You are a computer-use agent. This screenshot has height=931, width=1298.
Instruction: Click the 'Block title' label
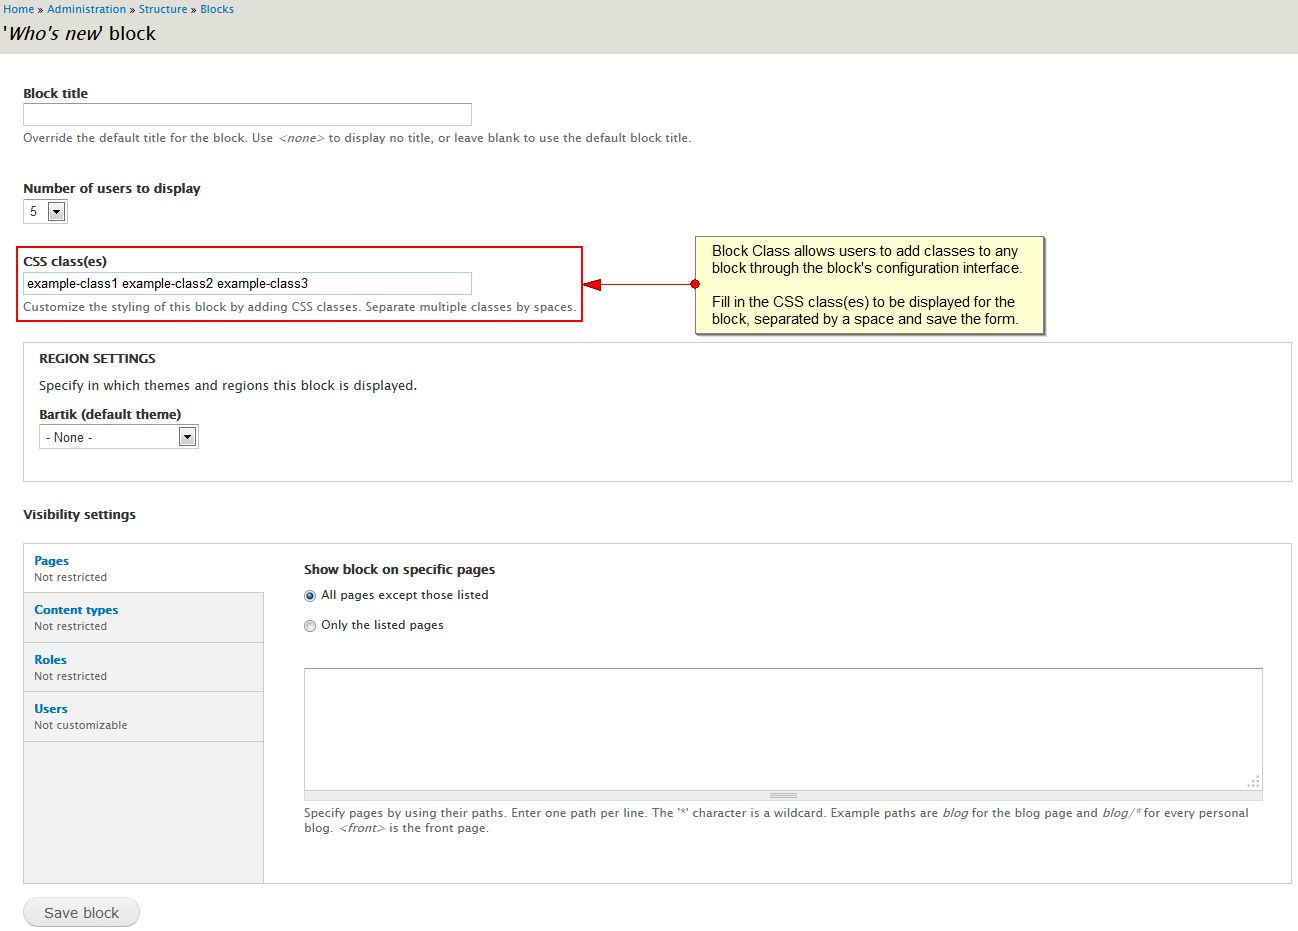(x=55, y=93)
